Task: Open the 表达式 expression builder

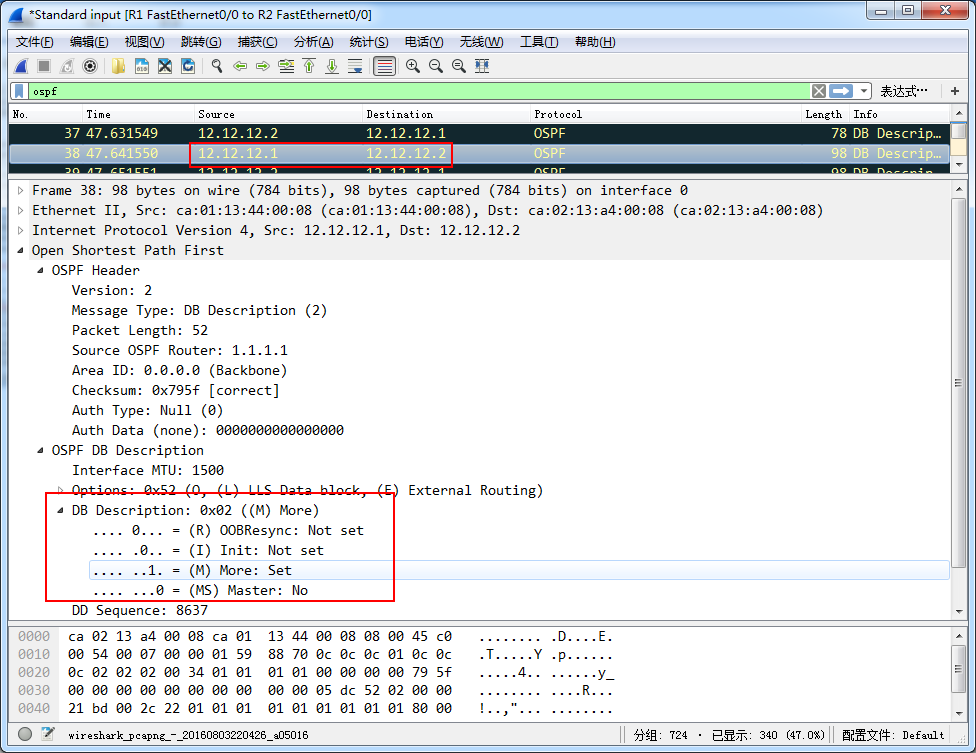Action: click(904, 91)
